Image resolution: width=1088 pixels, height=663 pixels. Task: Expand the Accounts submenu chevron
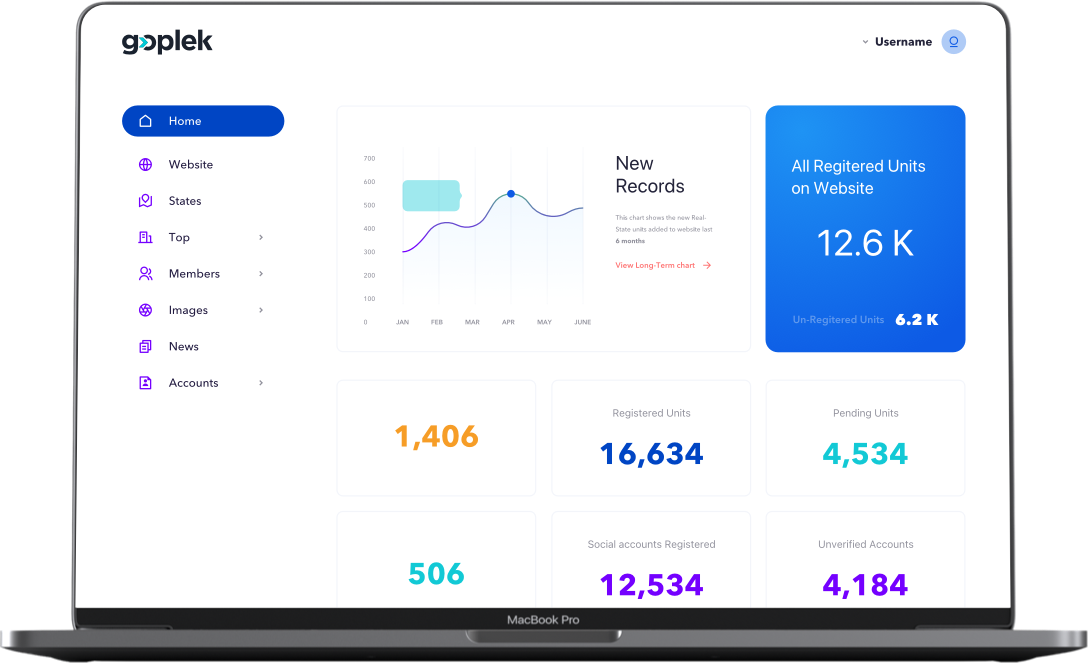261,383
